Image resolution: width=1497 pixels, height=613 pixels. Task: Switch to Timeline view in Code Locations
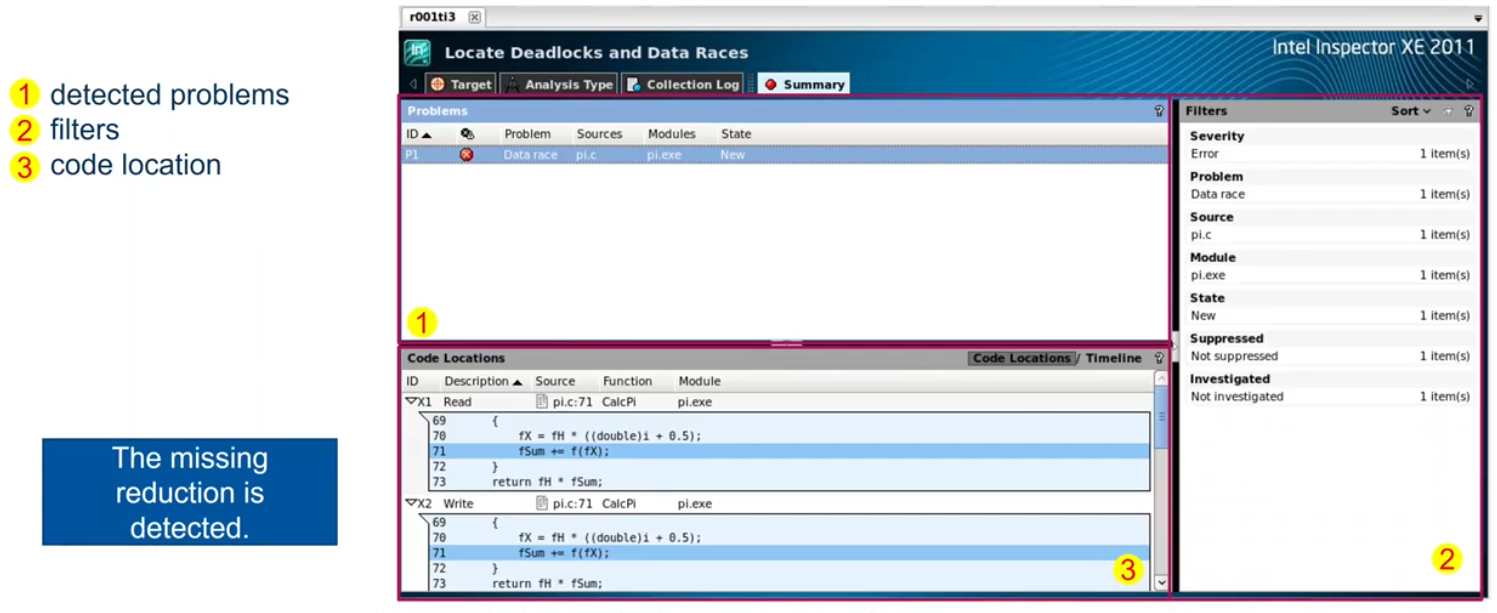coord(1113,358)
